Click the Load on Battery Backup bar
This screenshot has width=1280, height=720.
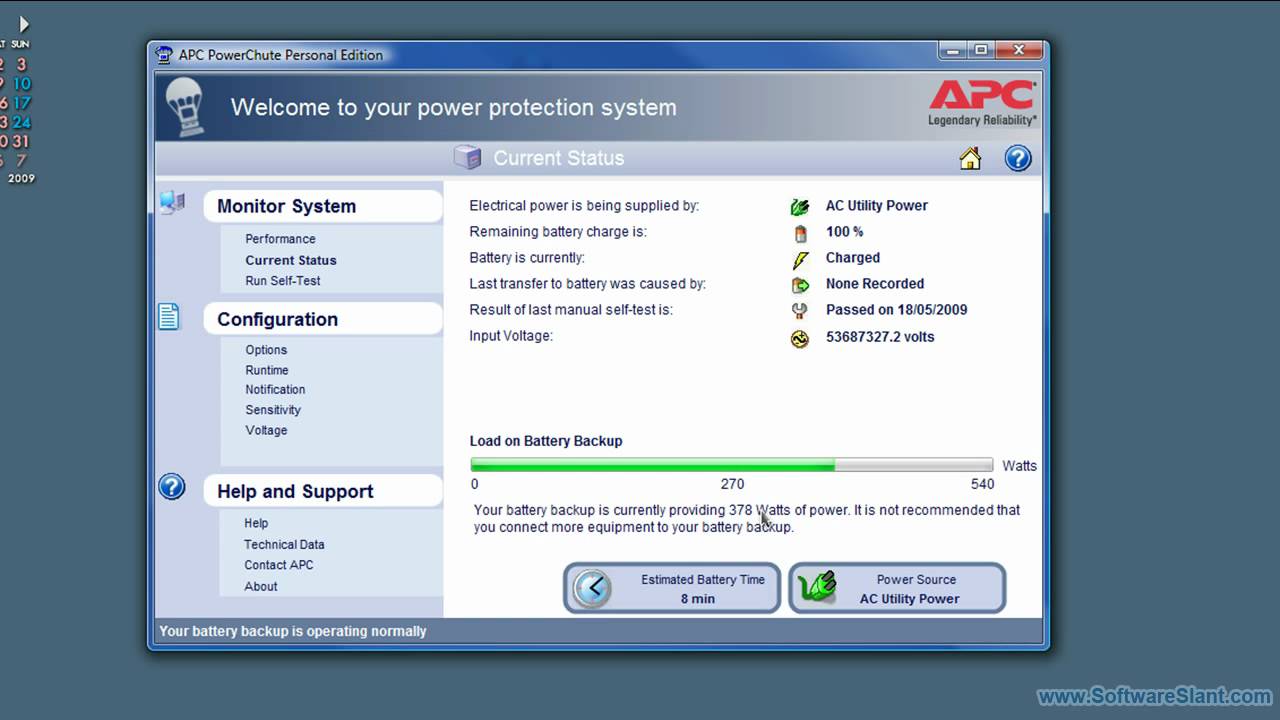pos(732,465)
